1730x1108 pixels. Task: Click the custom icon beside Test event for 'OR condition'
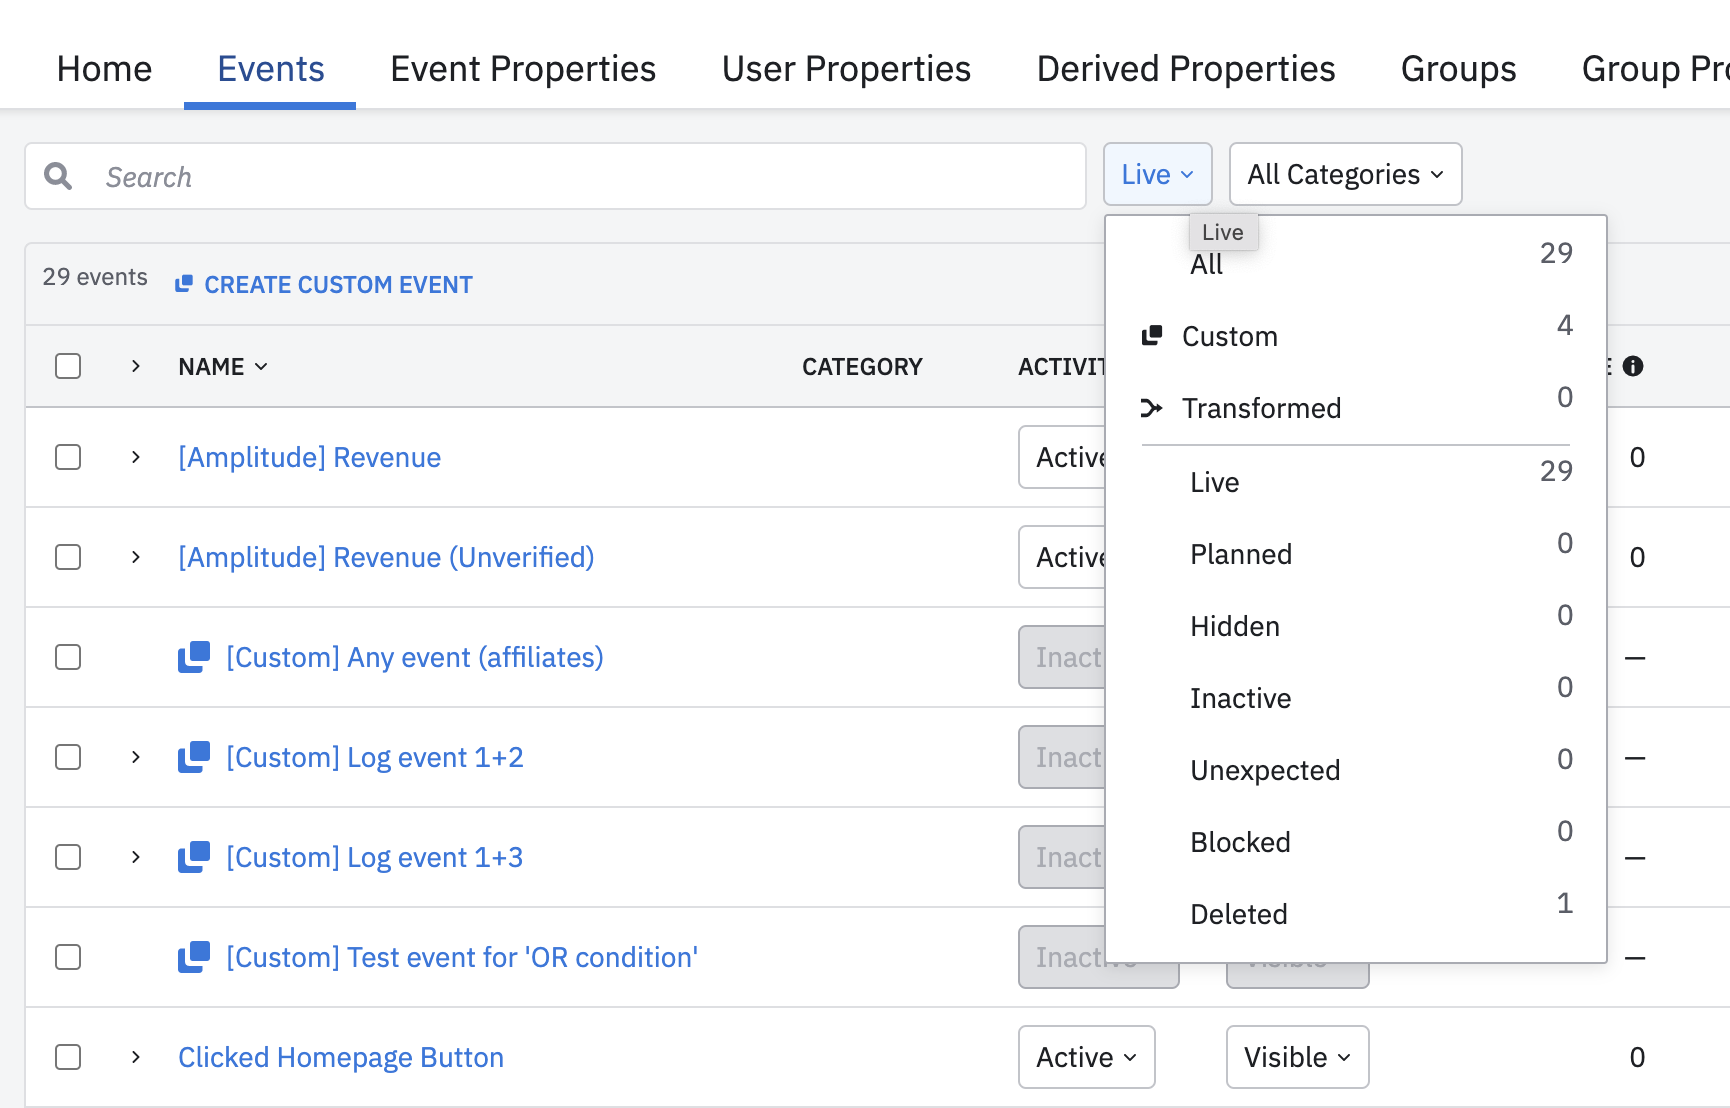(194, 957)
